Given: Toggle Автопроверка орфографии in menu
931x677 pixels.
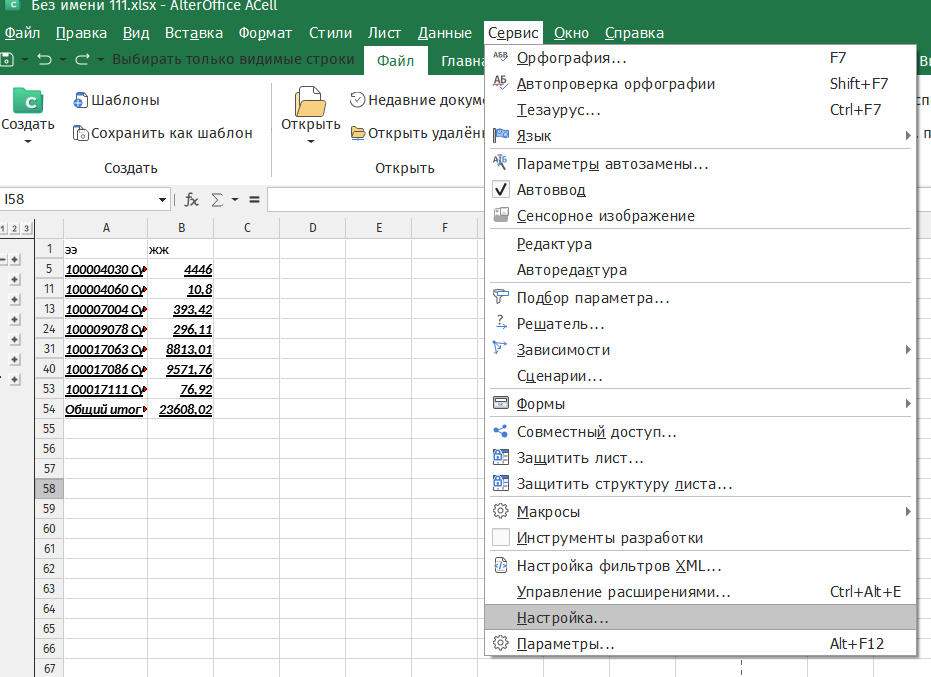Looking at the screenshot, I should point(615,84).
